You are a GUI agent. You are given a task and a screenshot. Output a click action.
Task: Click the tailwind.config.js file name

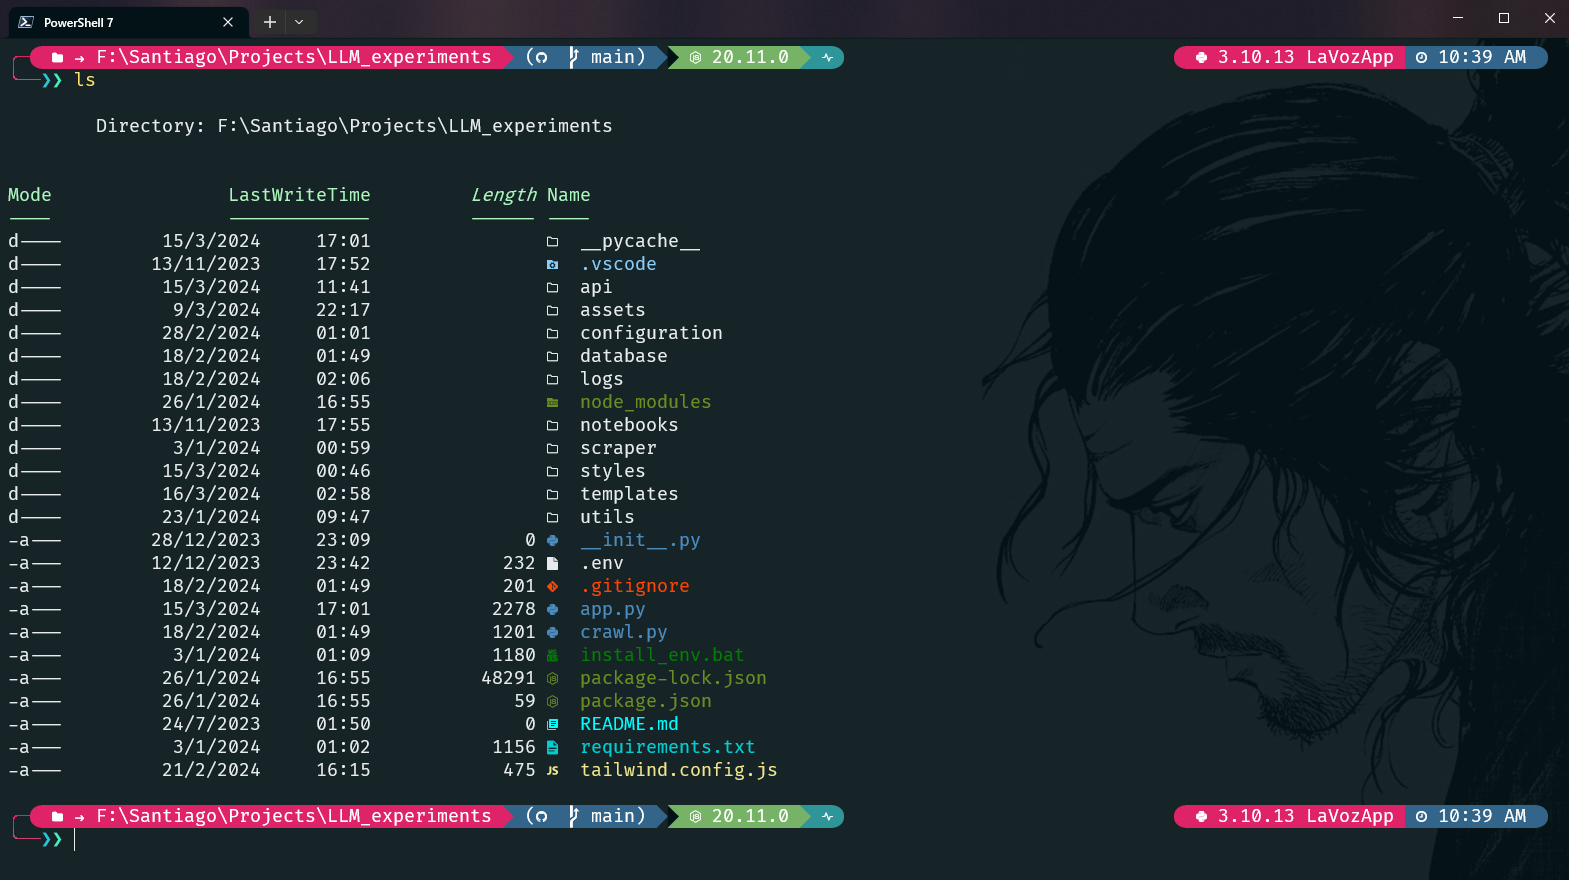pos(679,770)
